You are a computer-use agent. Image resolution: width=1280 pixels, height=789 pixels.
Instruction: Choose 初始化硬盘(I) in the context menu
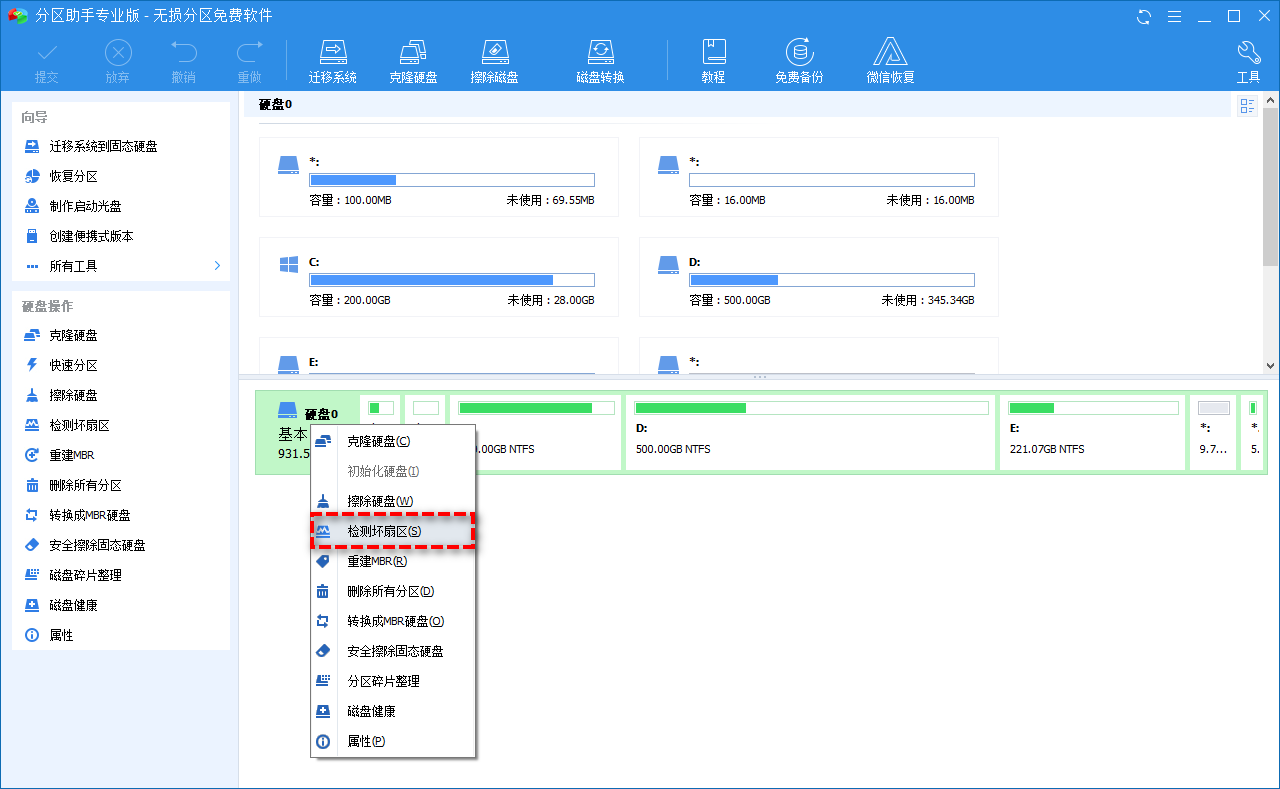click(393, 471)
